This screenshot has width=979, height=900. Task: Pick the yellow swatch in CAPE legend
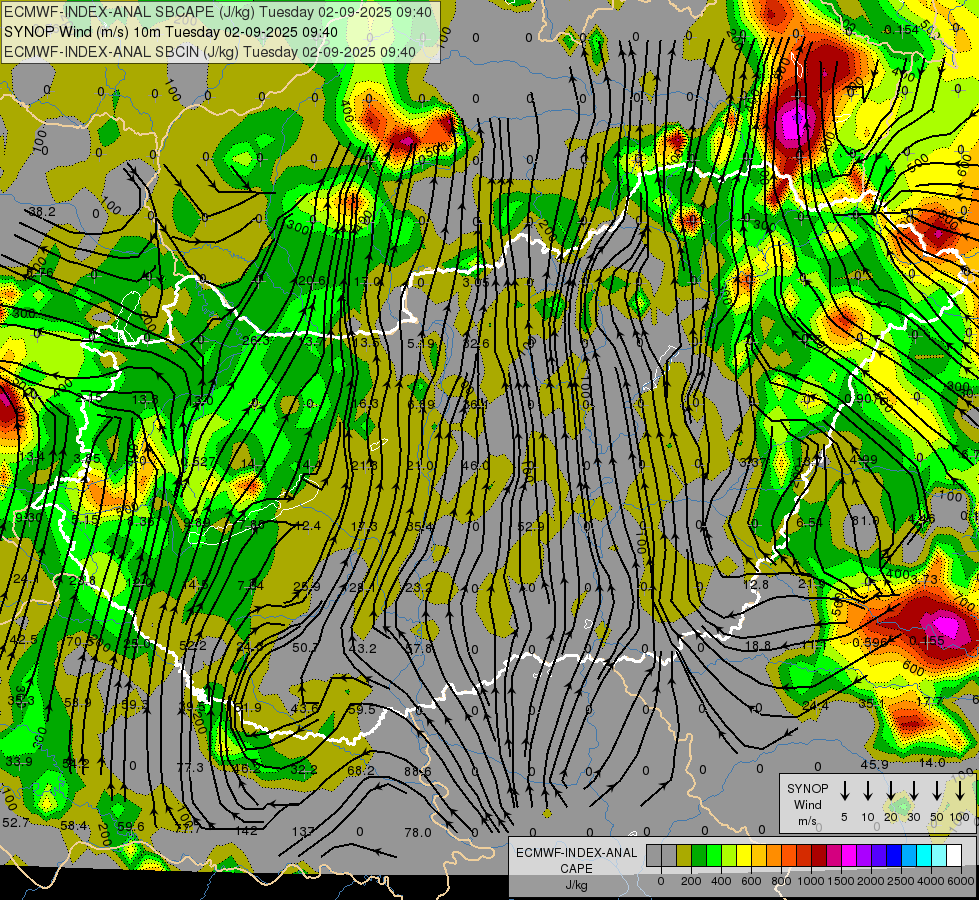[744, 856]
